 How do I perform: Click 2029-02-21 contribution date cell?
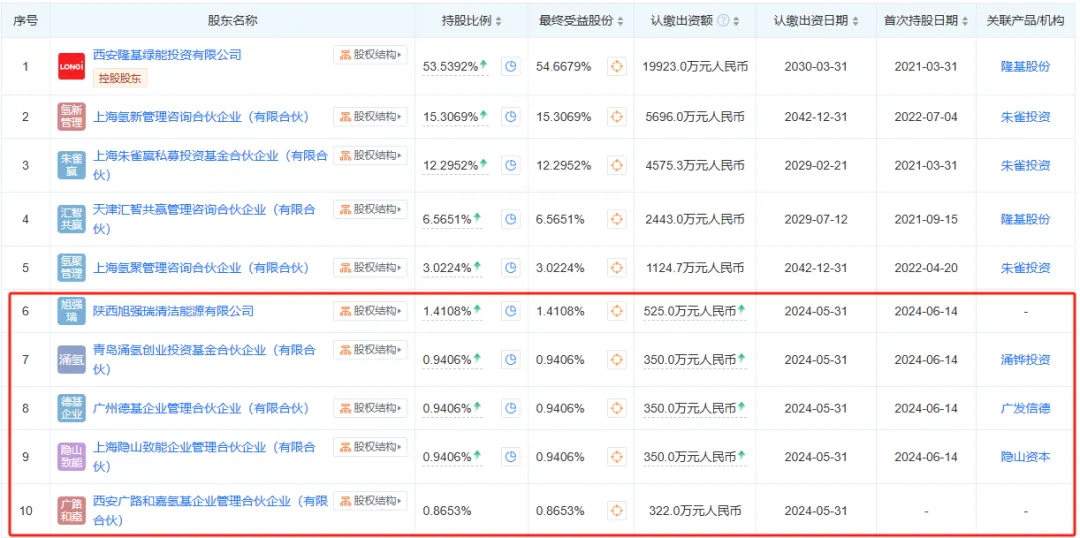pyautogui.click(x=816, y=165)
